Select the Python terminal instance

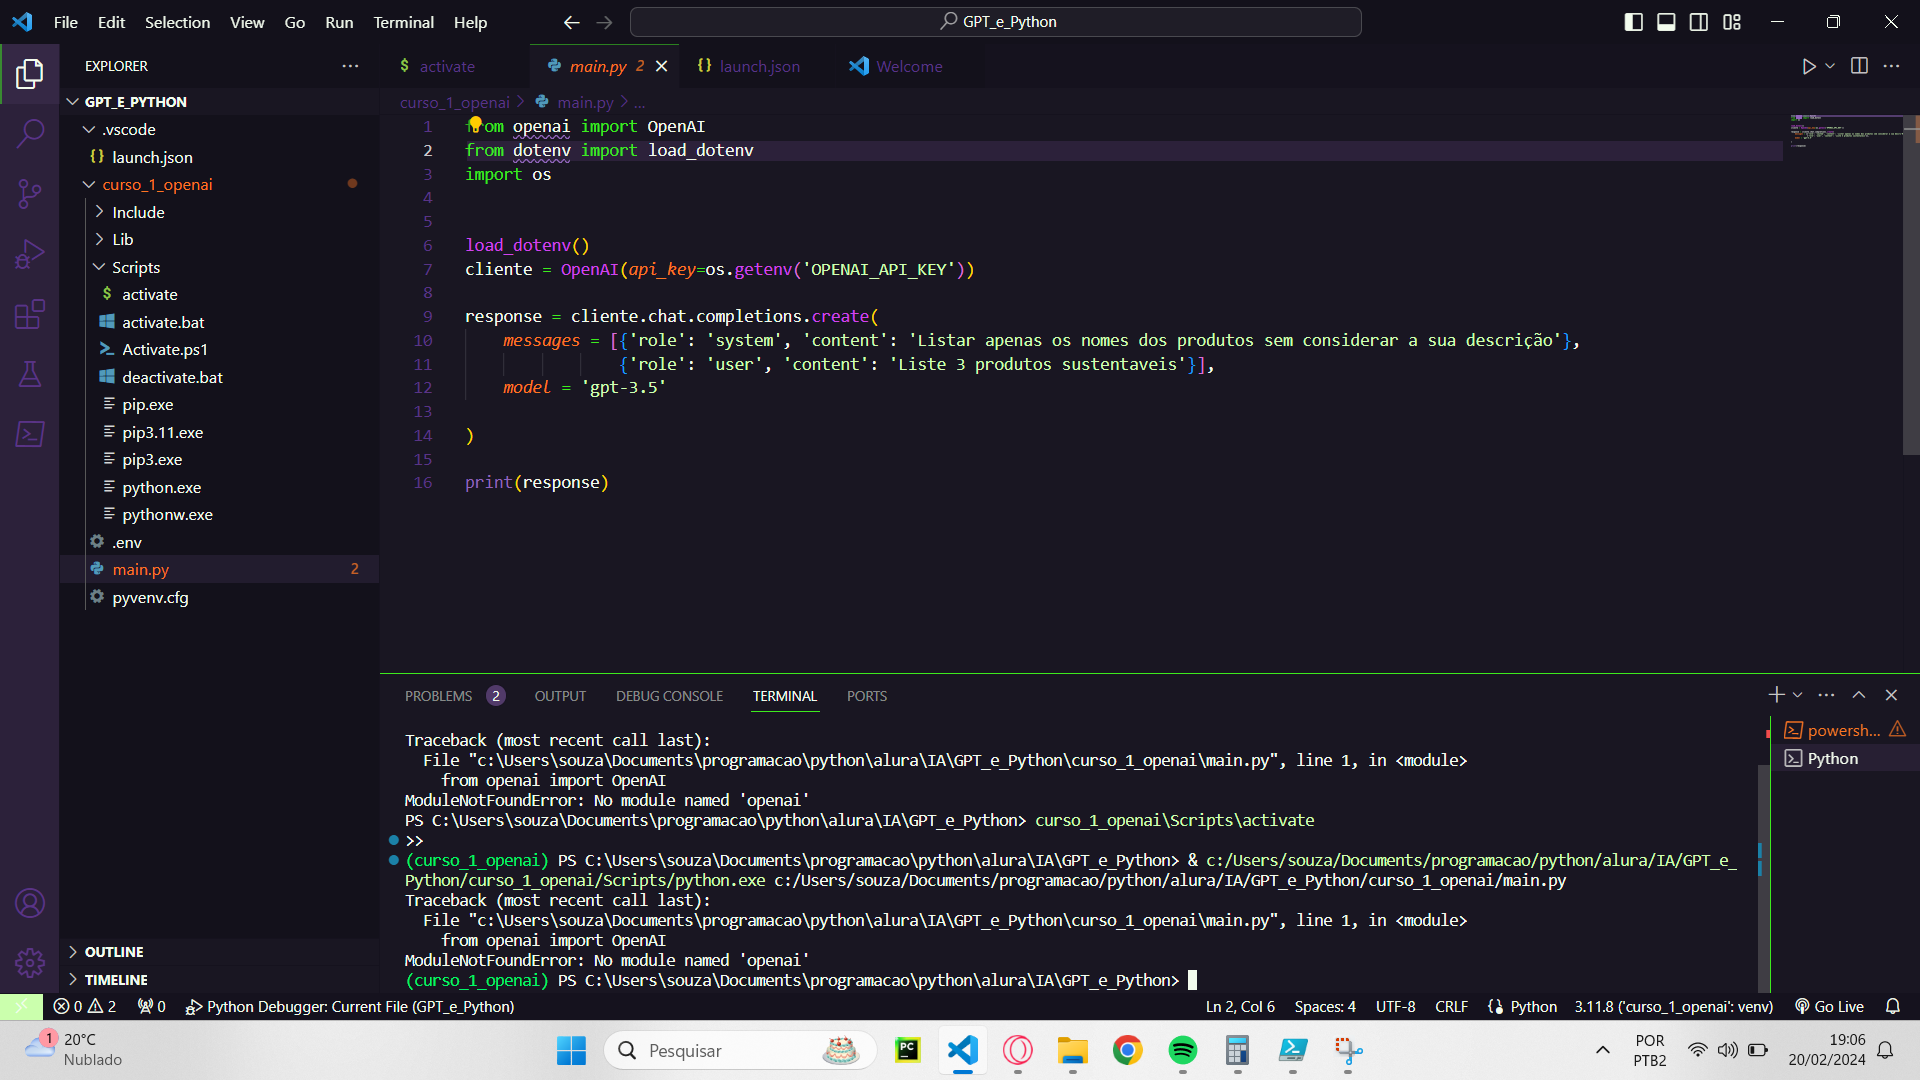tap(1843, 758)
